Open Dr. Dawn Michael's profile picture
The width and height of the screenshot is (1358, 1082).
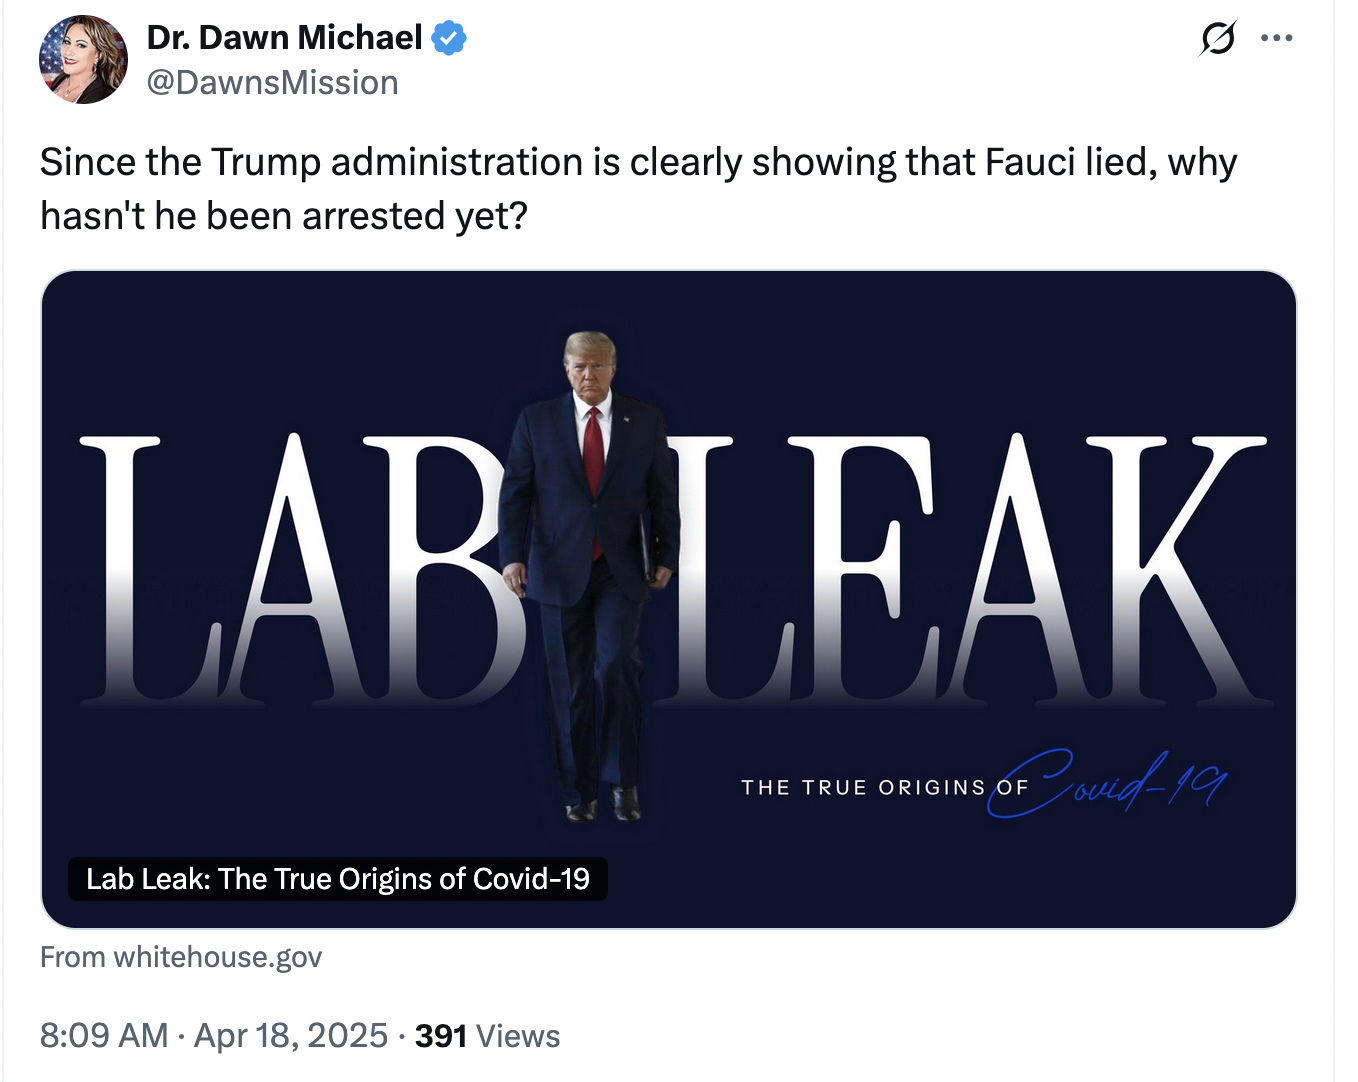click(x=84, y=60)
